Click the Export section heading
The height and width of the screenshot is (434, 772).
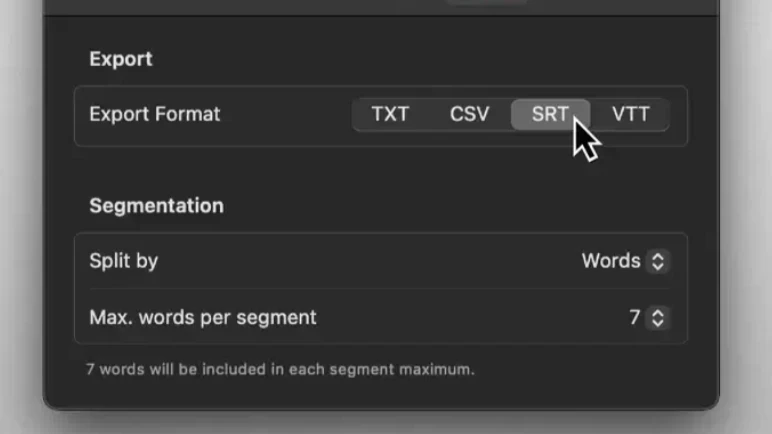[x=121, y=59]
